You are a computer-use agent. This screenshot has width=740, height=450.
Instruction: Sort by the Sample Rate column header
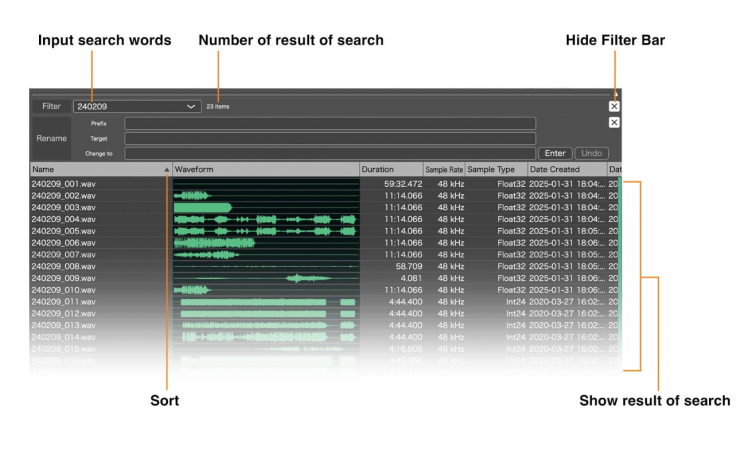(x=444, y=170)
